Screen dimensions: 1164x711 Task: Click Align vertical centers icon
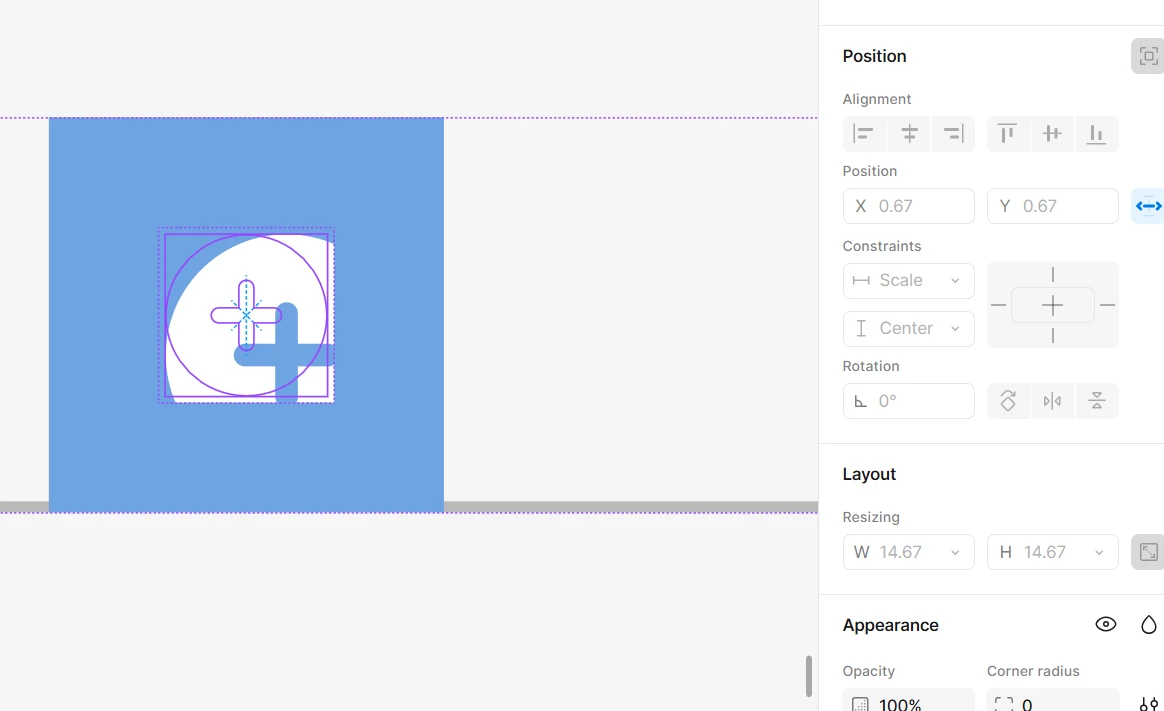[1052, 134]
